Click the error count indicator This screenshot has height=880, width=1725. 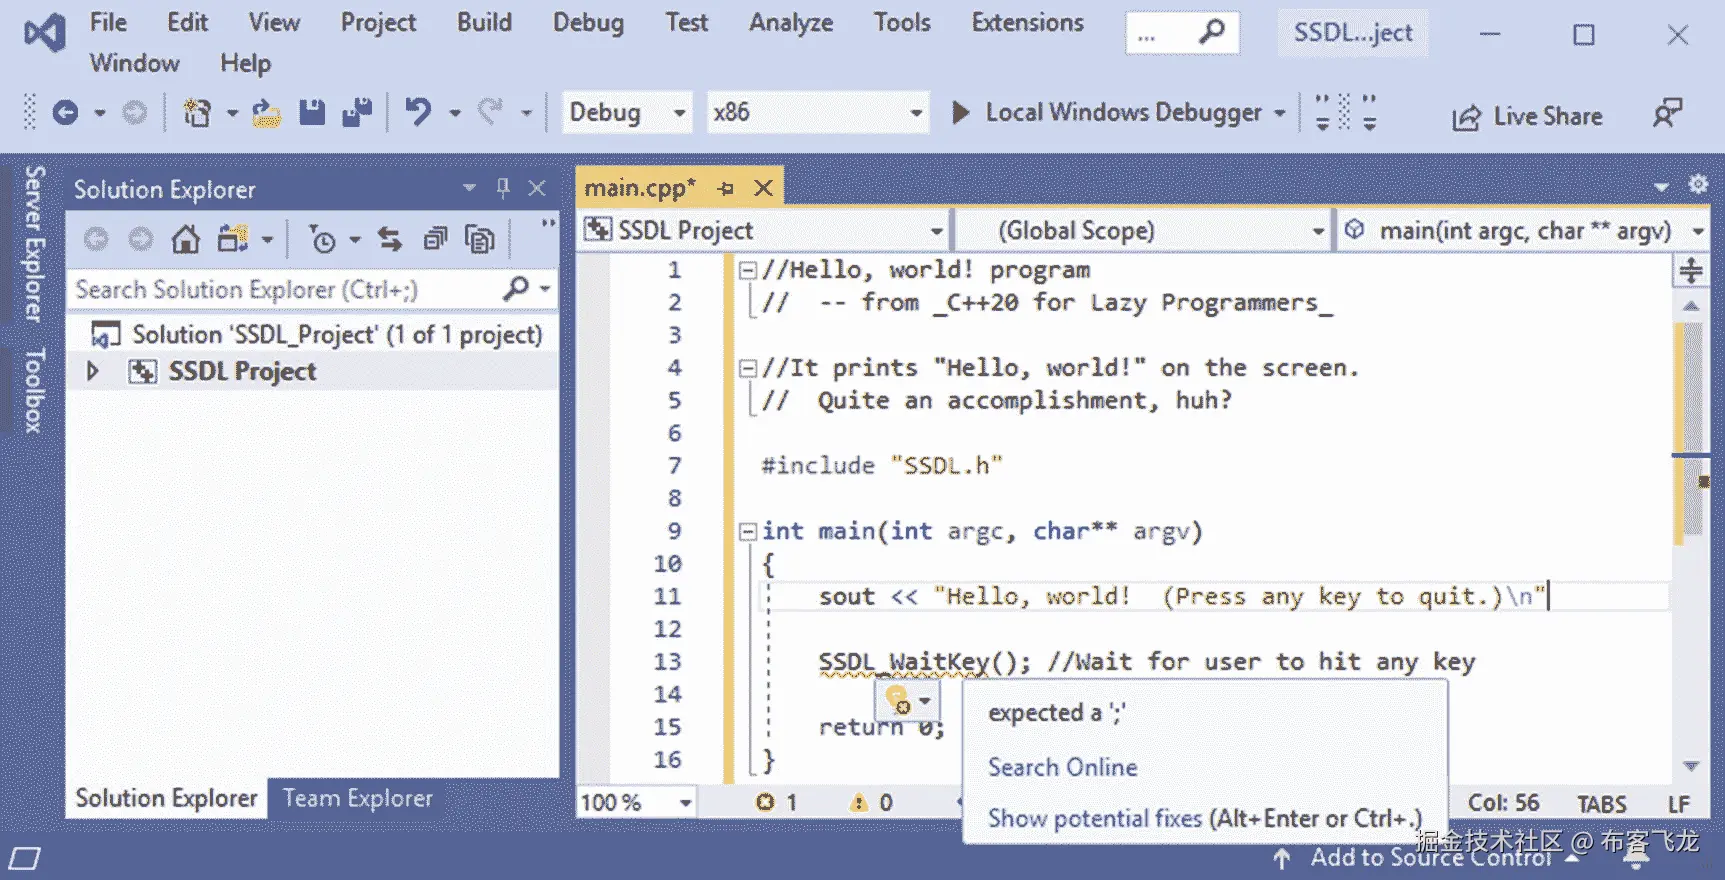click(777, 802)
